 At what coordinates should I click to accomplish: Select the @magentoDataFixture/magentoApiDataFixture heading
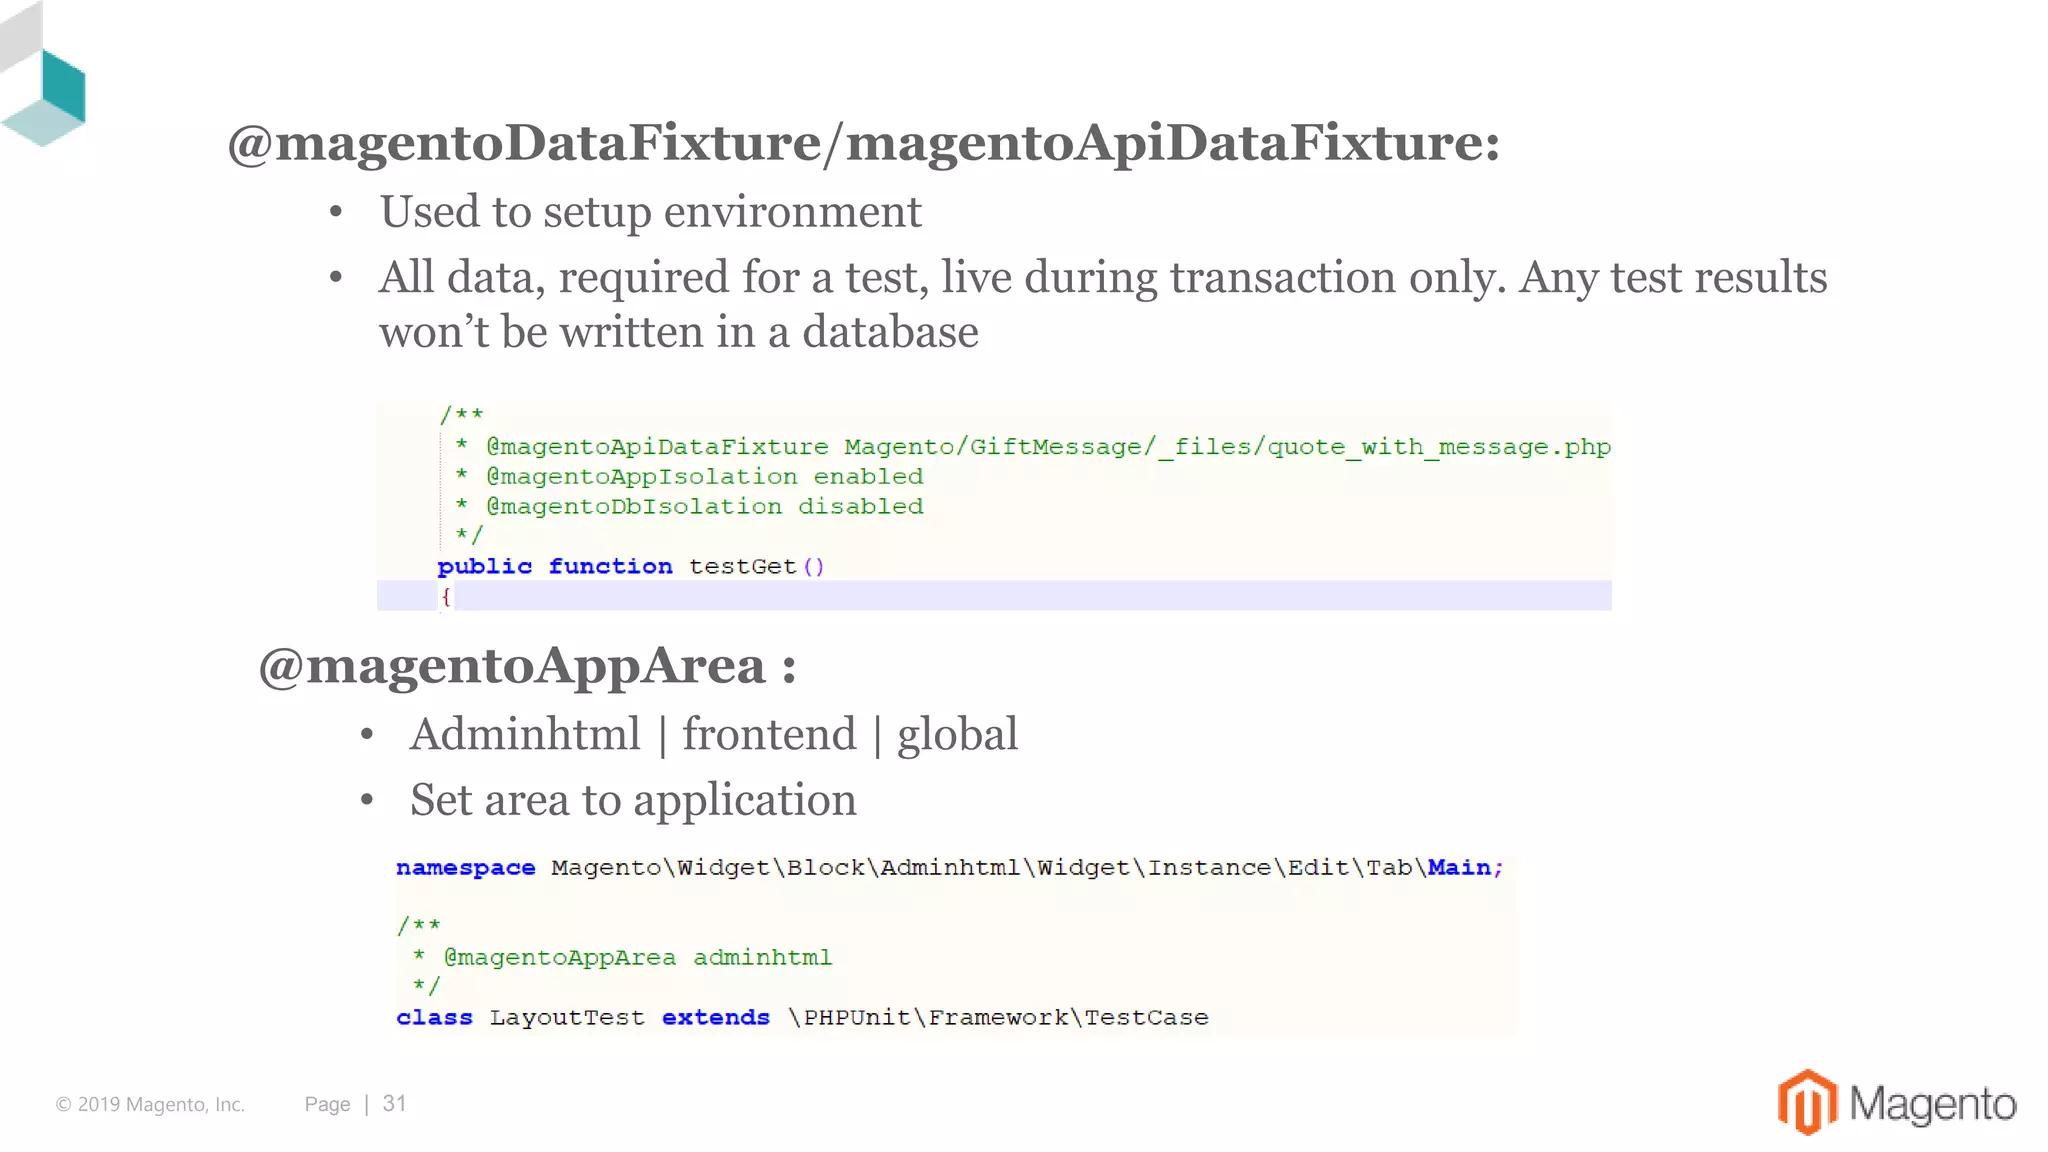[x=864, y=142]
